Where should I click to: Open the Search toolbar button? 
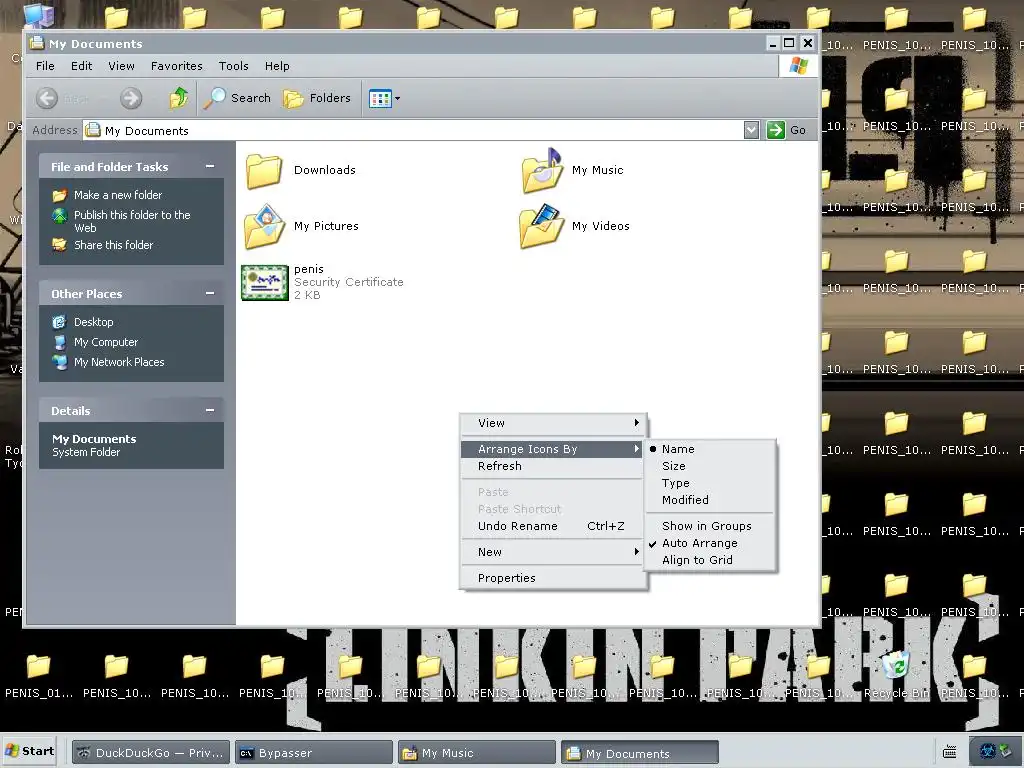236,98
